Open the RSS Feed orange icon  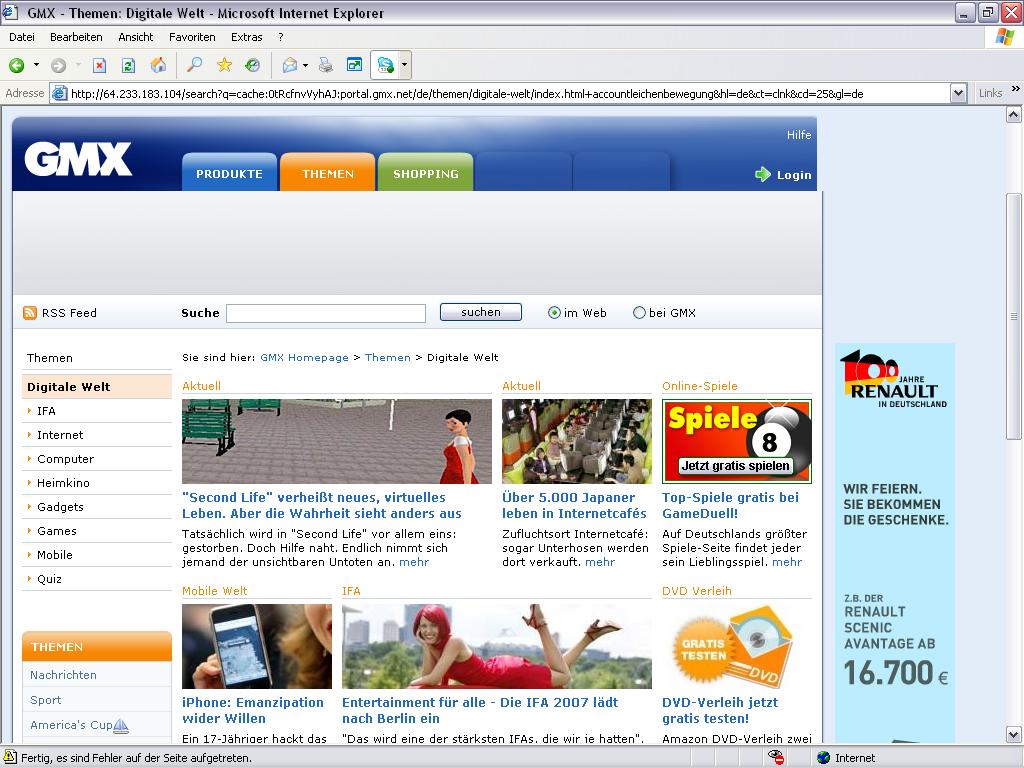[x=29, y=313]
